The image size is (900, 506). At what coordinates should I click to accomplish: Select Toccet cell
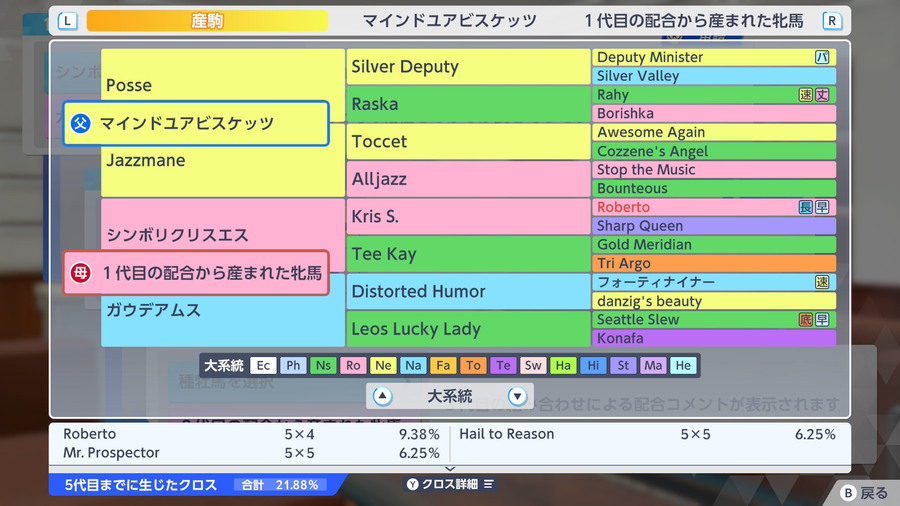pyautogui.click(x=468, y=141)
